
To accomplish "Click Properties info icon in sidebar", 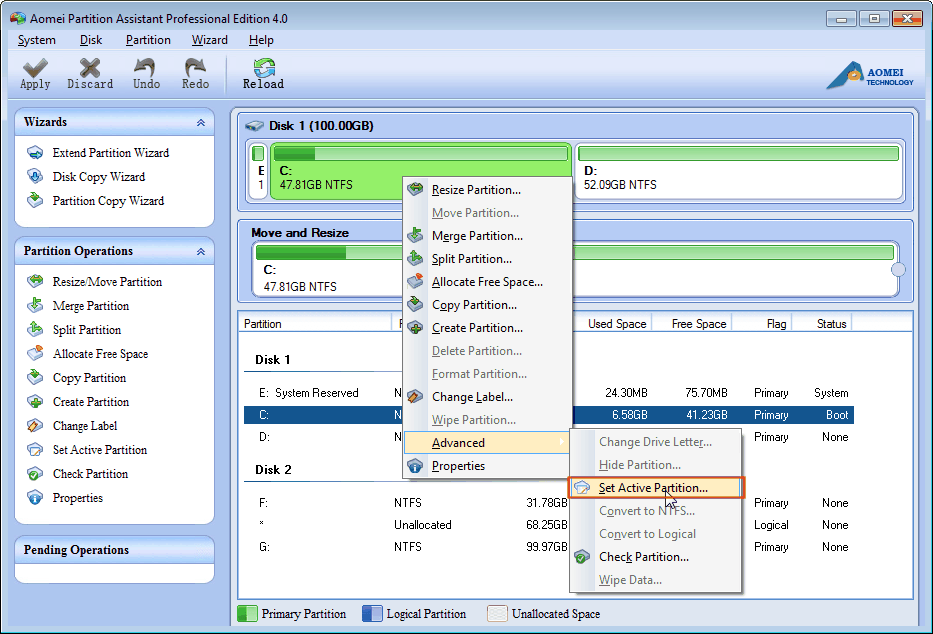I will click(35, 497).
